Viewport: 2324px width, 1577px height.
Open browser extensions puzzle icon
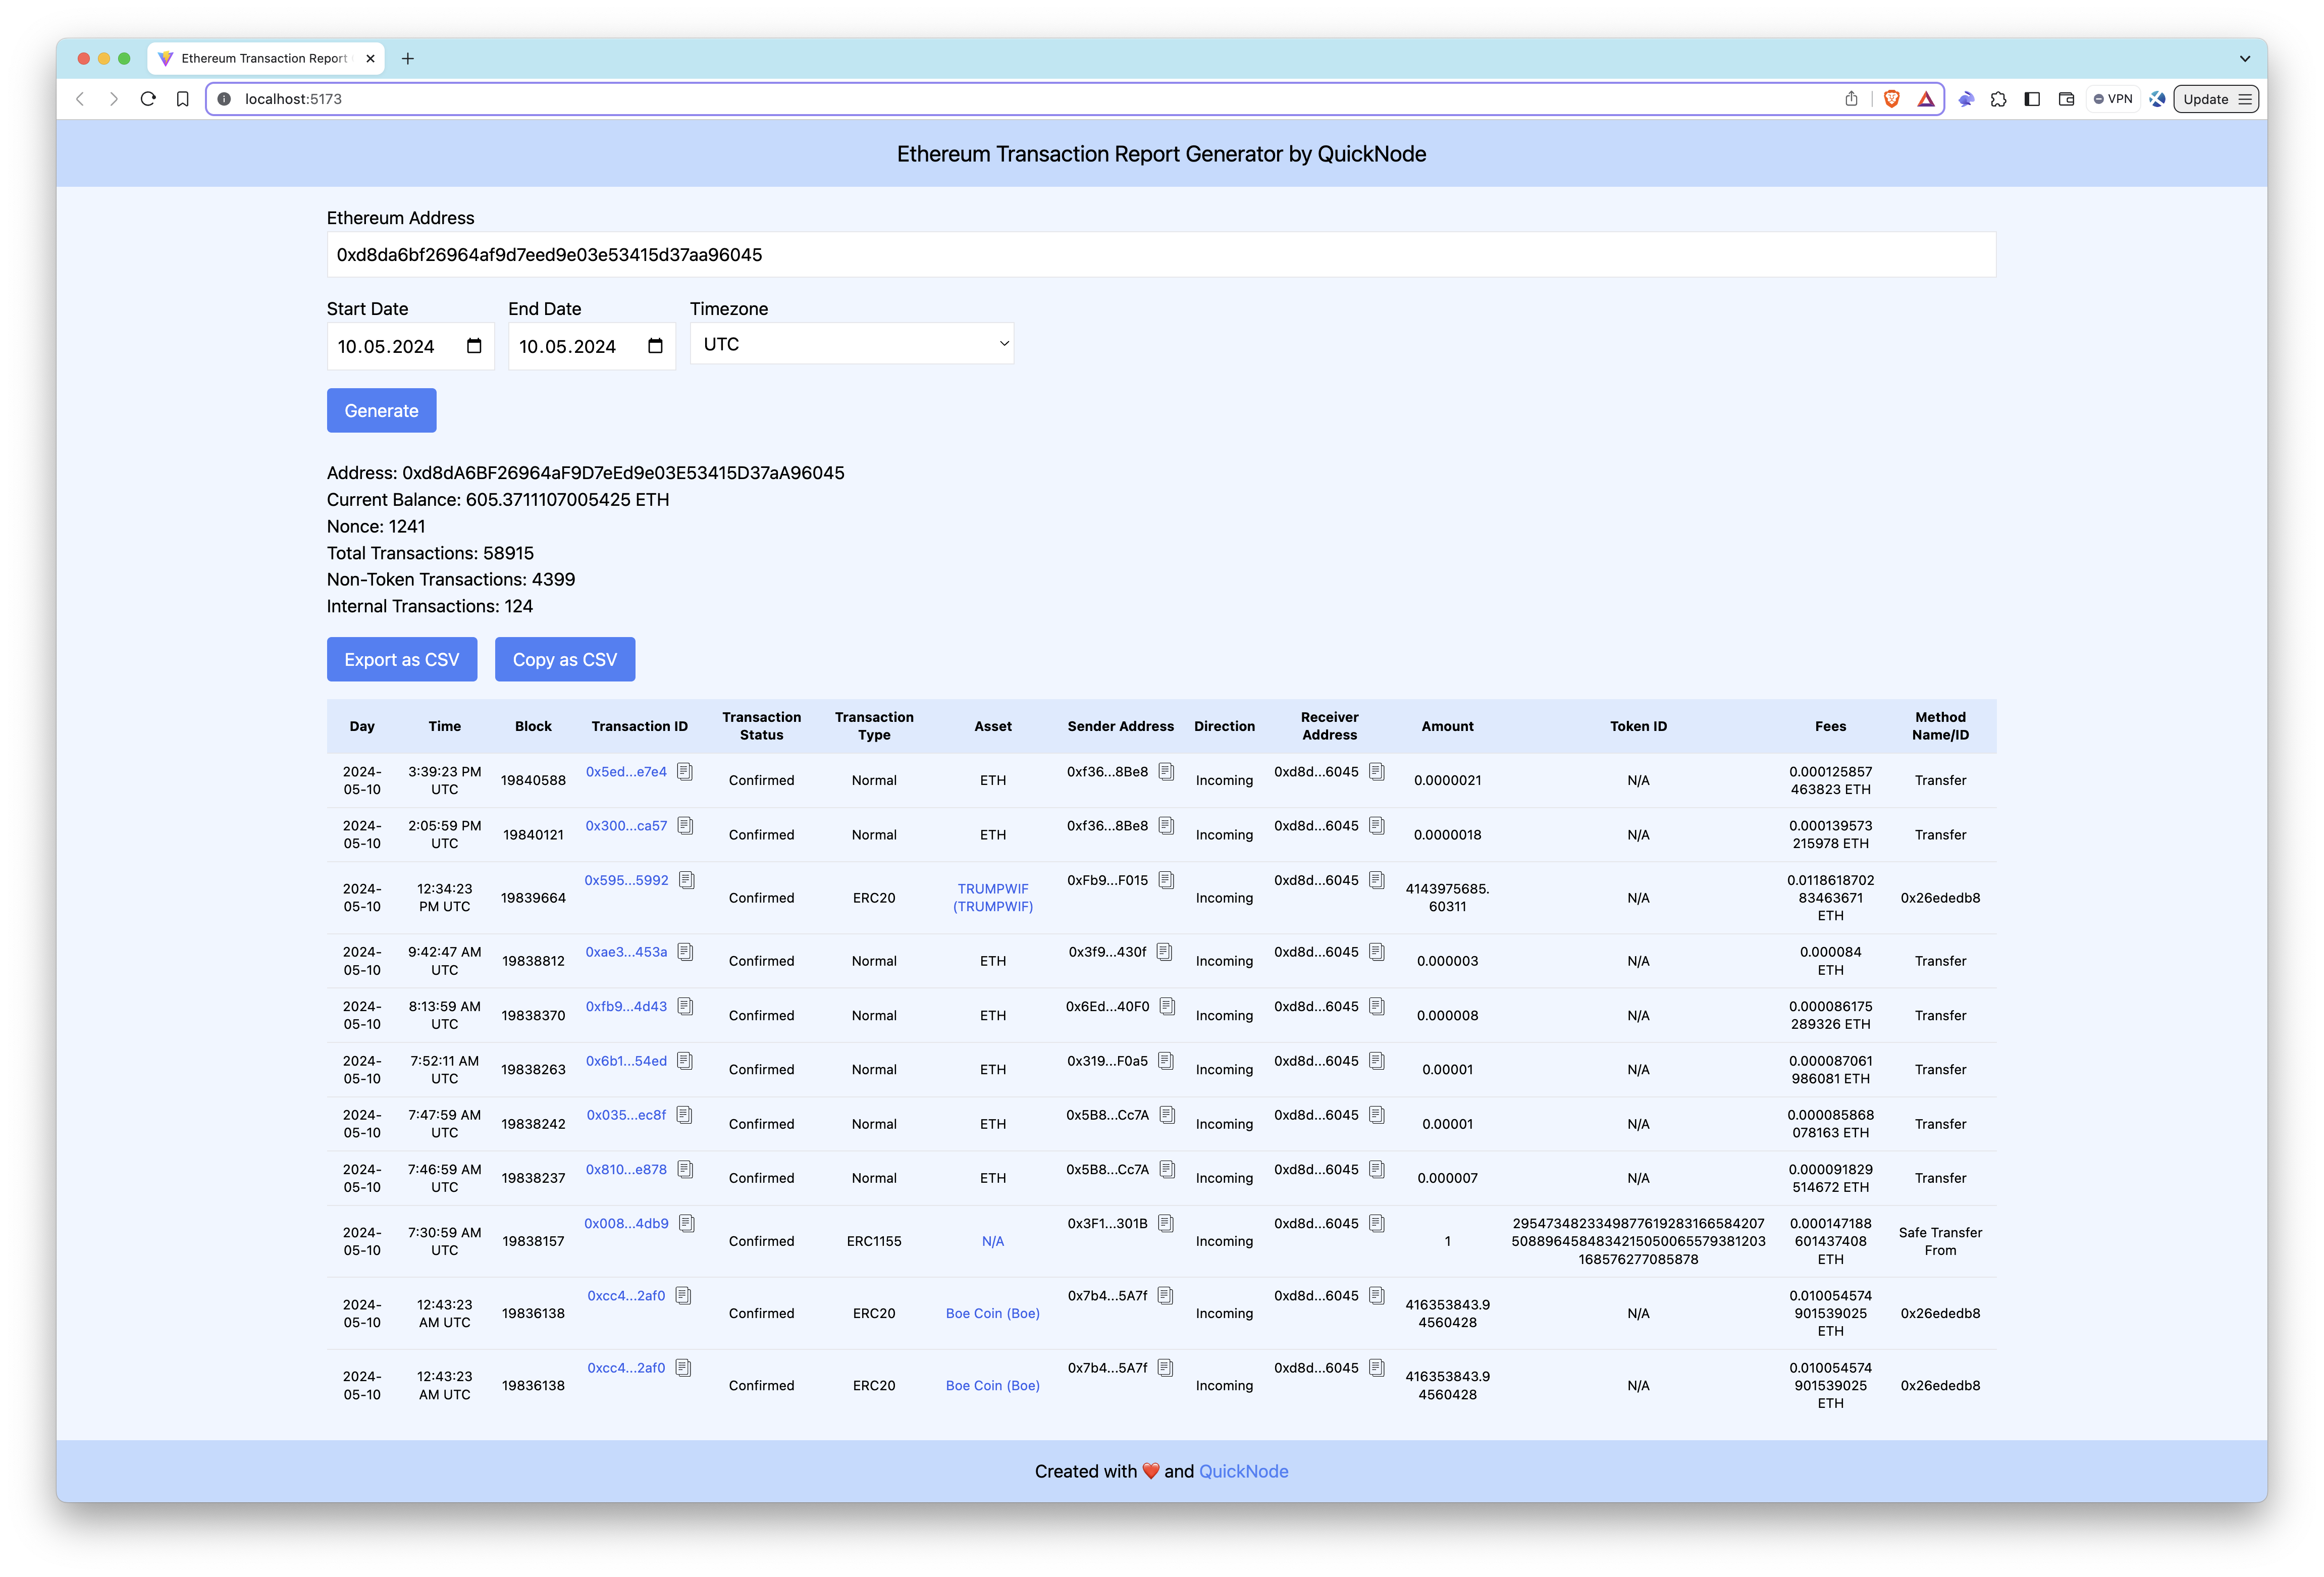click(x=1999, y=99)
